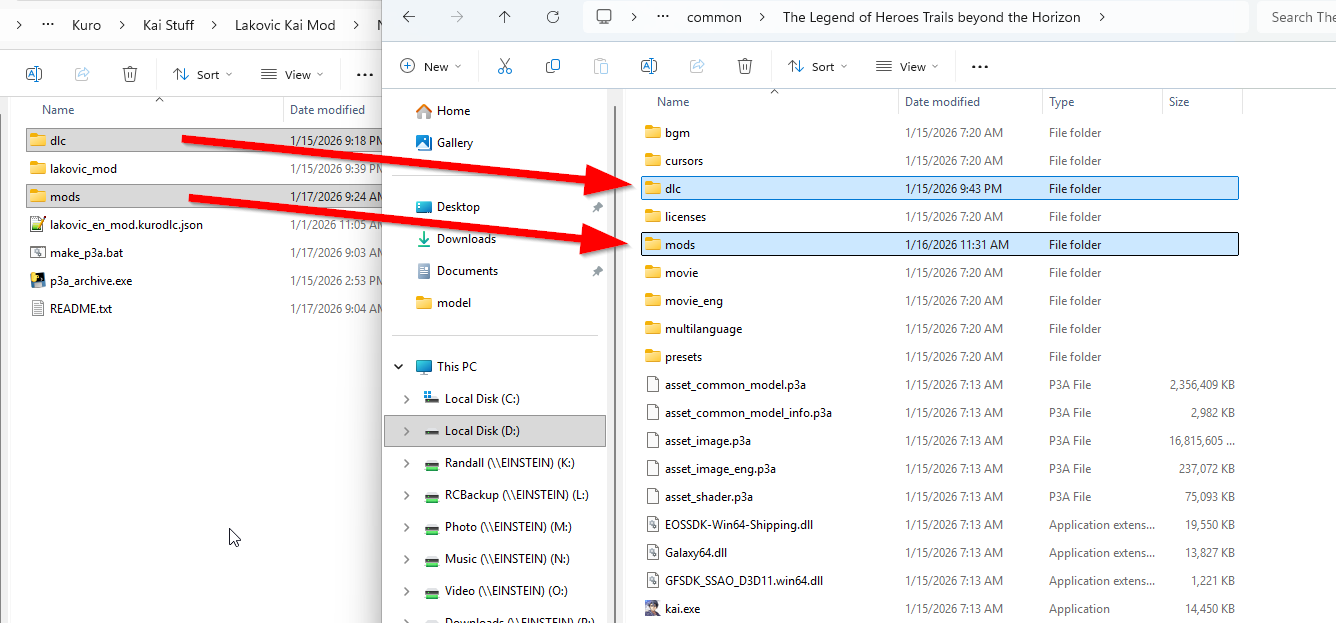Expand Randall (K:) network drive node
This screenshot has width=1336, height=623.
tap(406, 463)
